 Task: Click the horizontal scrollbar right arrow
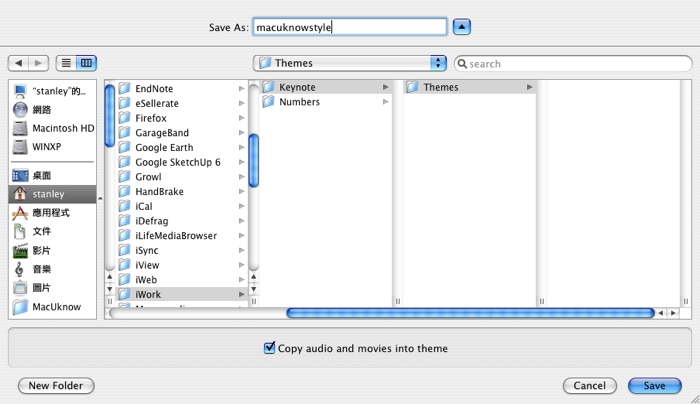(x=673, y=313)
